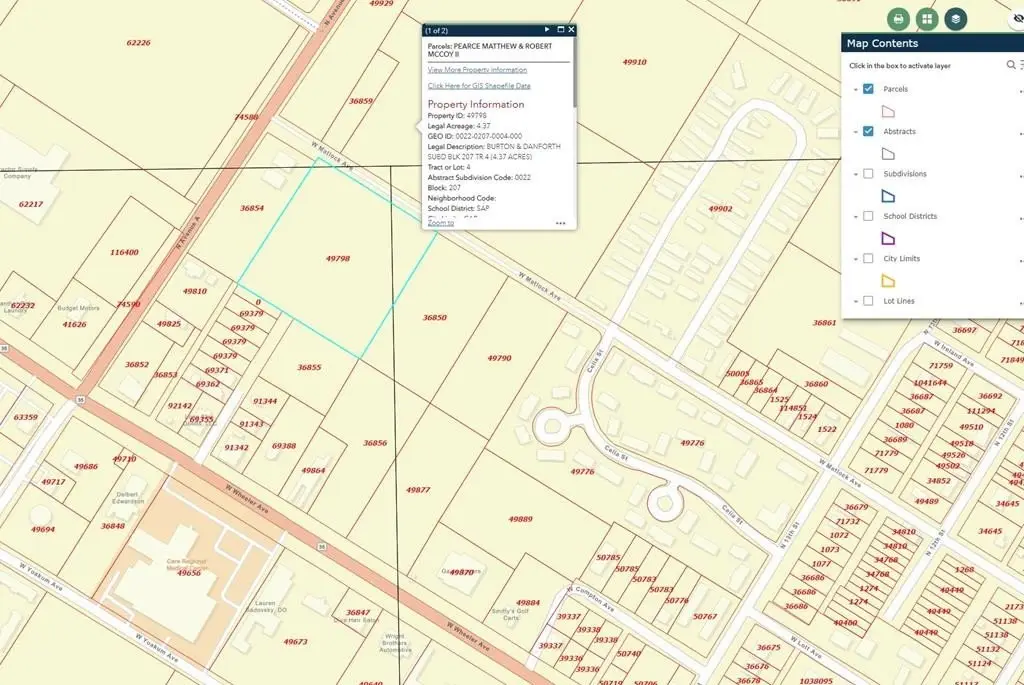Turn on the School Districts layer

868,216
